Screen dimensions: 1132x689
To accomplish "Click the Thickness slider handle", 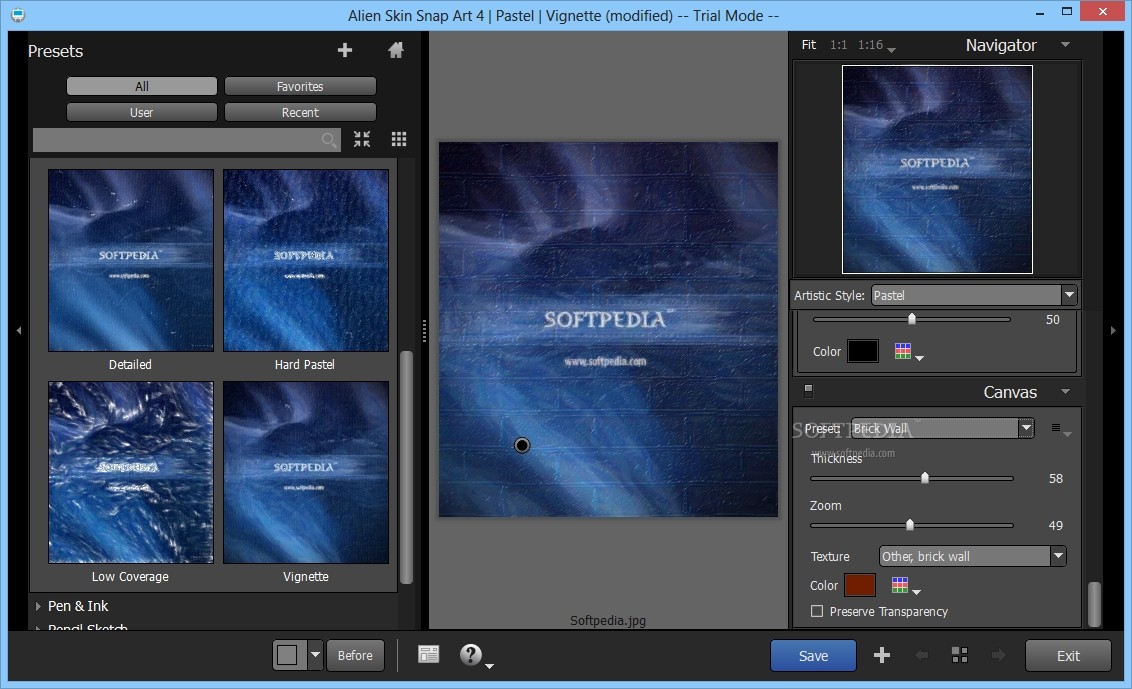I will tap(925, 477).
